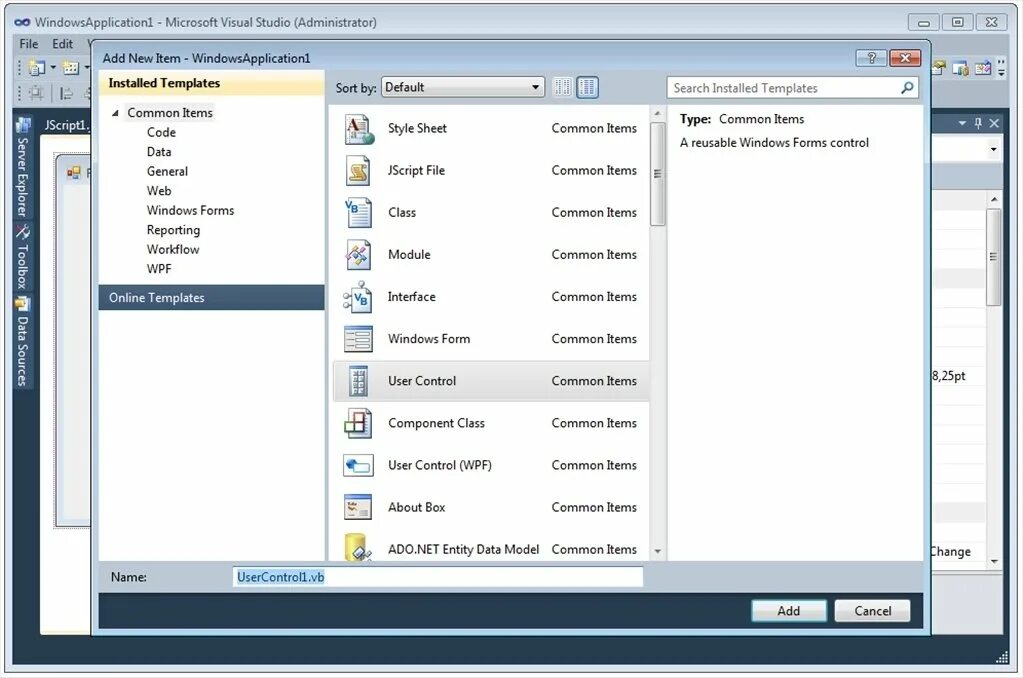1023x678 pixels.
Task: Click the toolbar overflow arrow at right
Action: click(1001, 67)
